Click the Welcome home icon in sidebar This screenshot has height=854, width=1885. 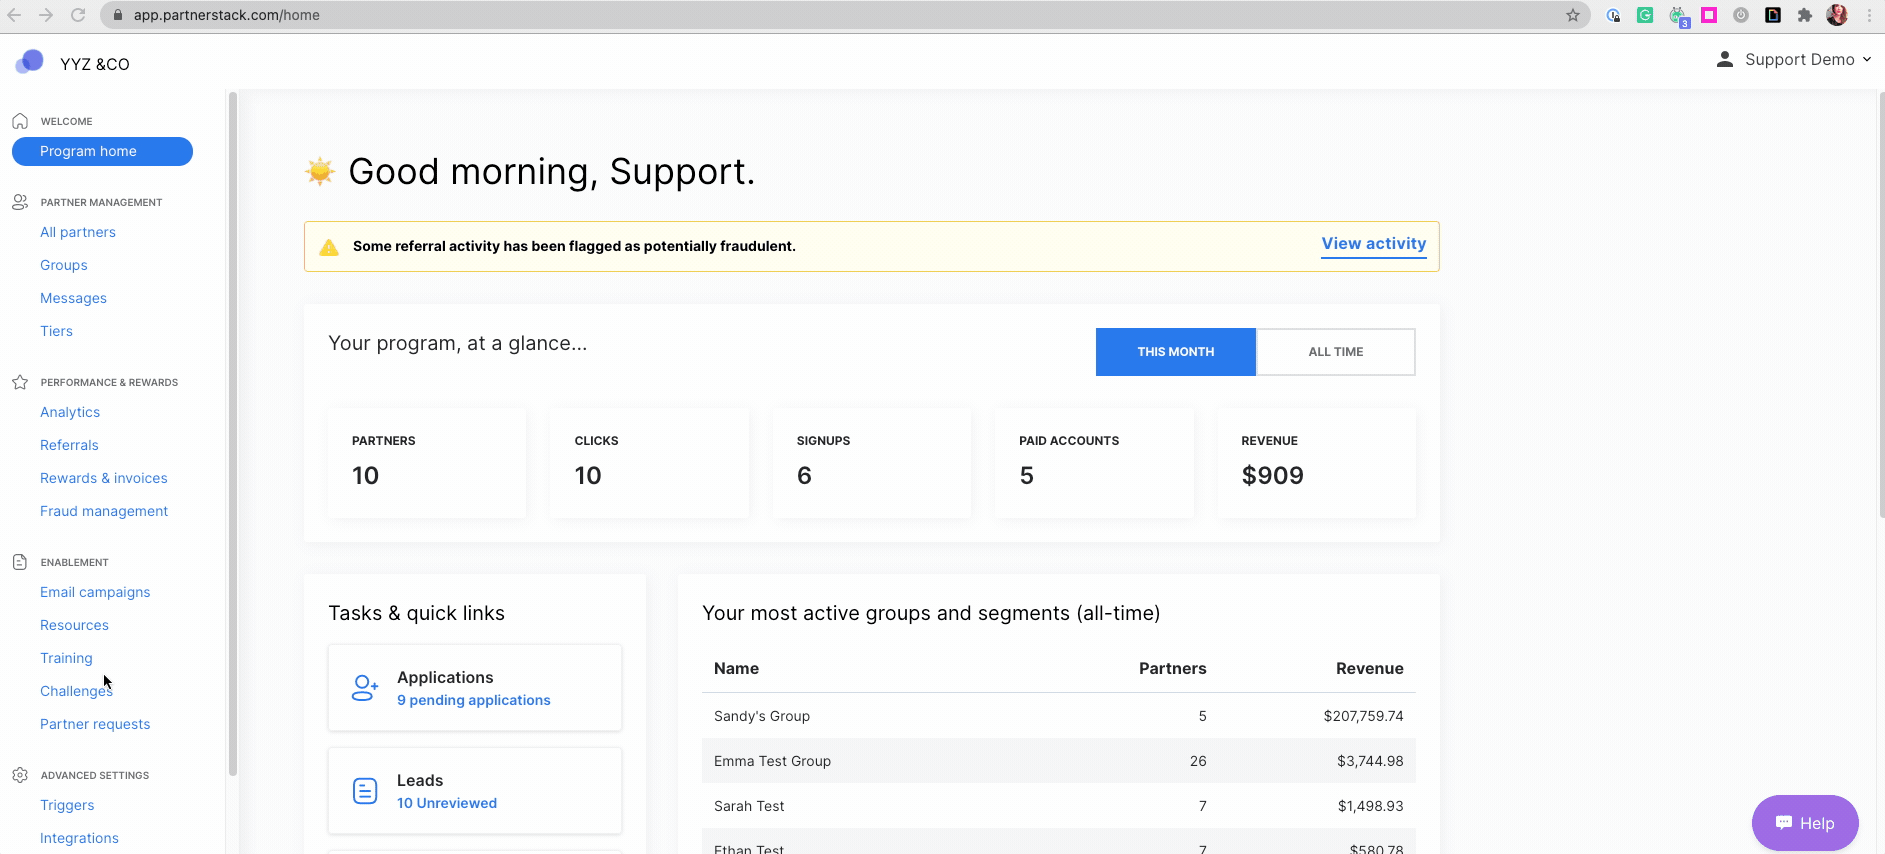point(20,121)
